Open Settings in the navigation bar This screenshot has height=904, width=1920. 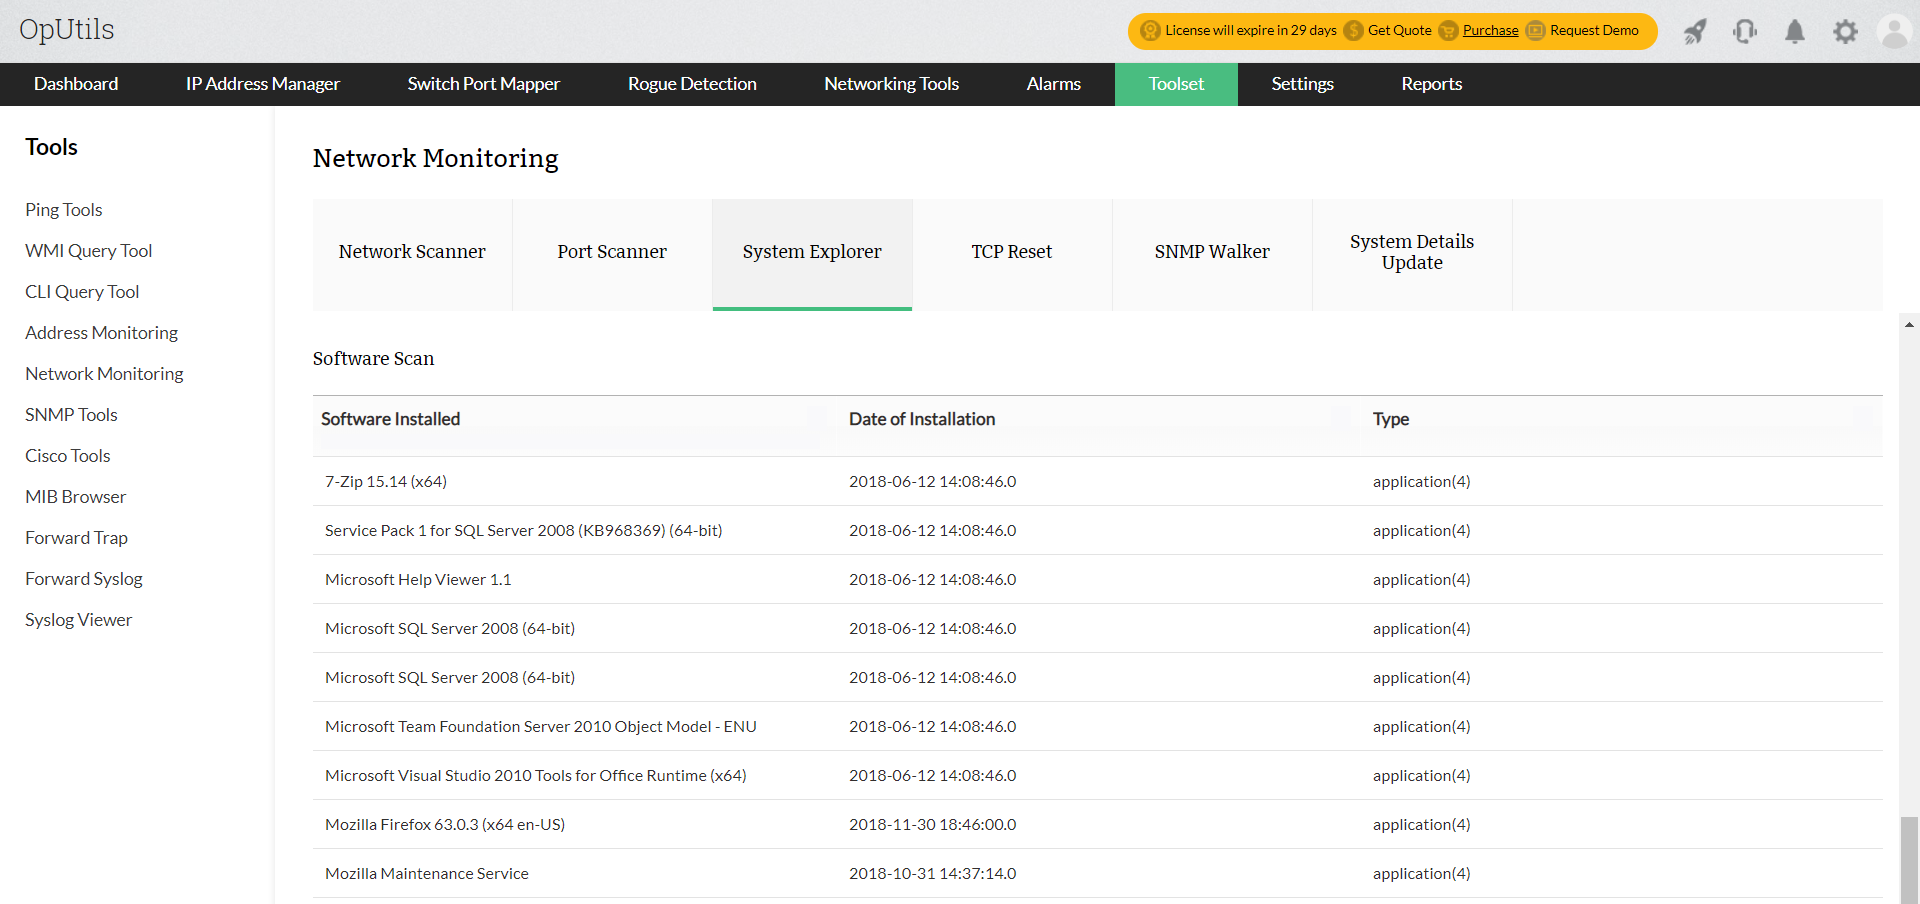(x=1303, y=84)
